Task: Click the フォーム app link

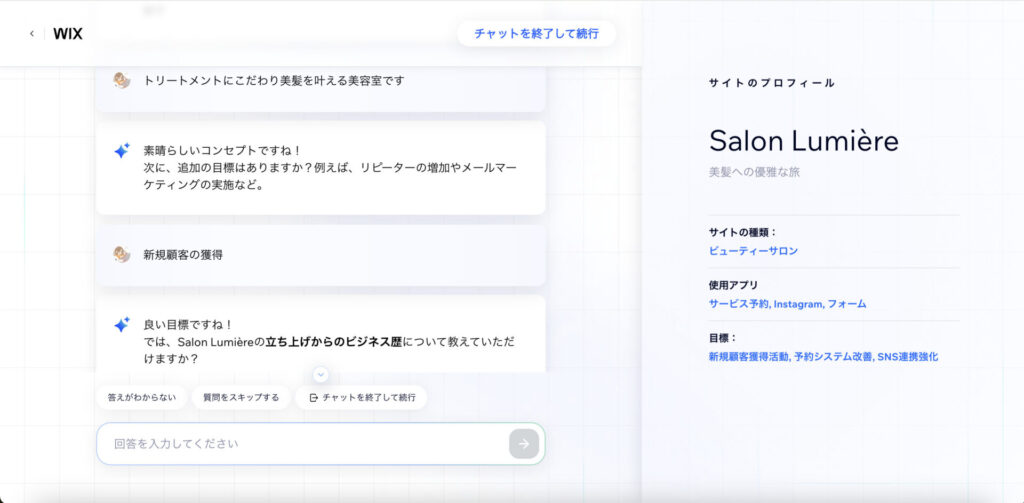Action: click(x=847, y=304)
